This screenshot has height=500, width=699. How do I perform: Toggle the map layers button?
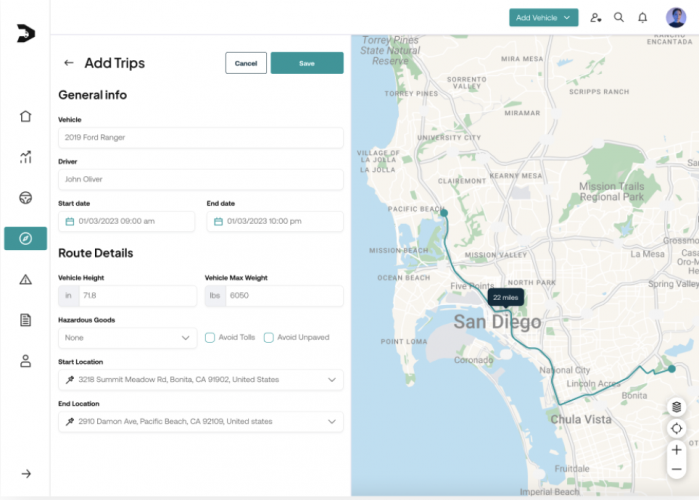(677, 407)
